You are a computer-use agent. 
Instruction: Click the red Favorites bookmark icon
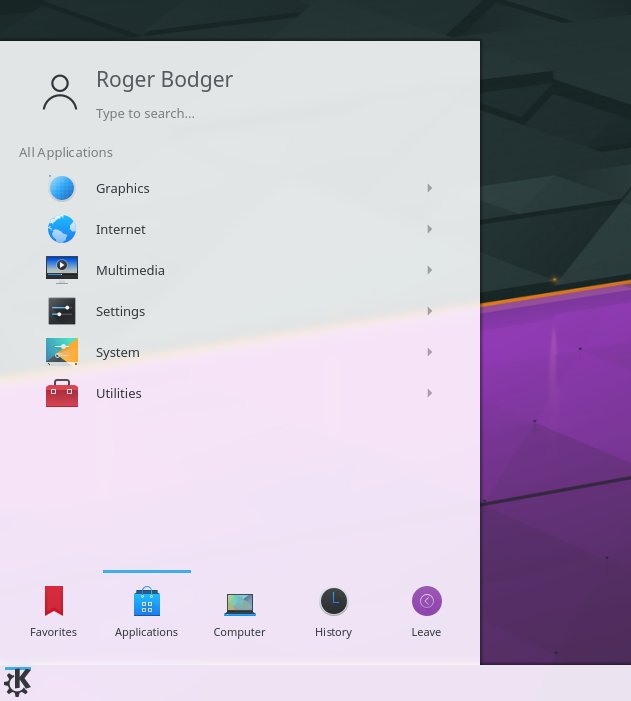tap(54, 601)
